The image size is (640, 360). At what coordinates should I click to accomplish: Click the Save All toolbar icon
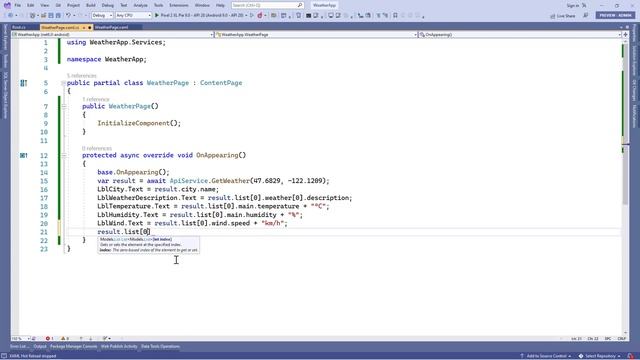coord(58,16)
